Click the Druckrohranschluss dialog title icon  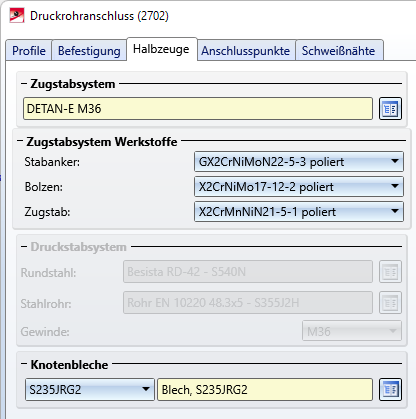click(17, 16)
